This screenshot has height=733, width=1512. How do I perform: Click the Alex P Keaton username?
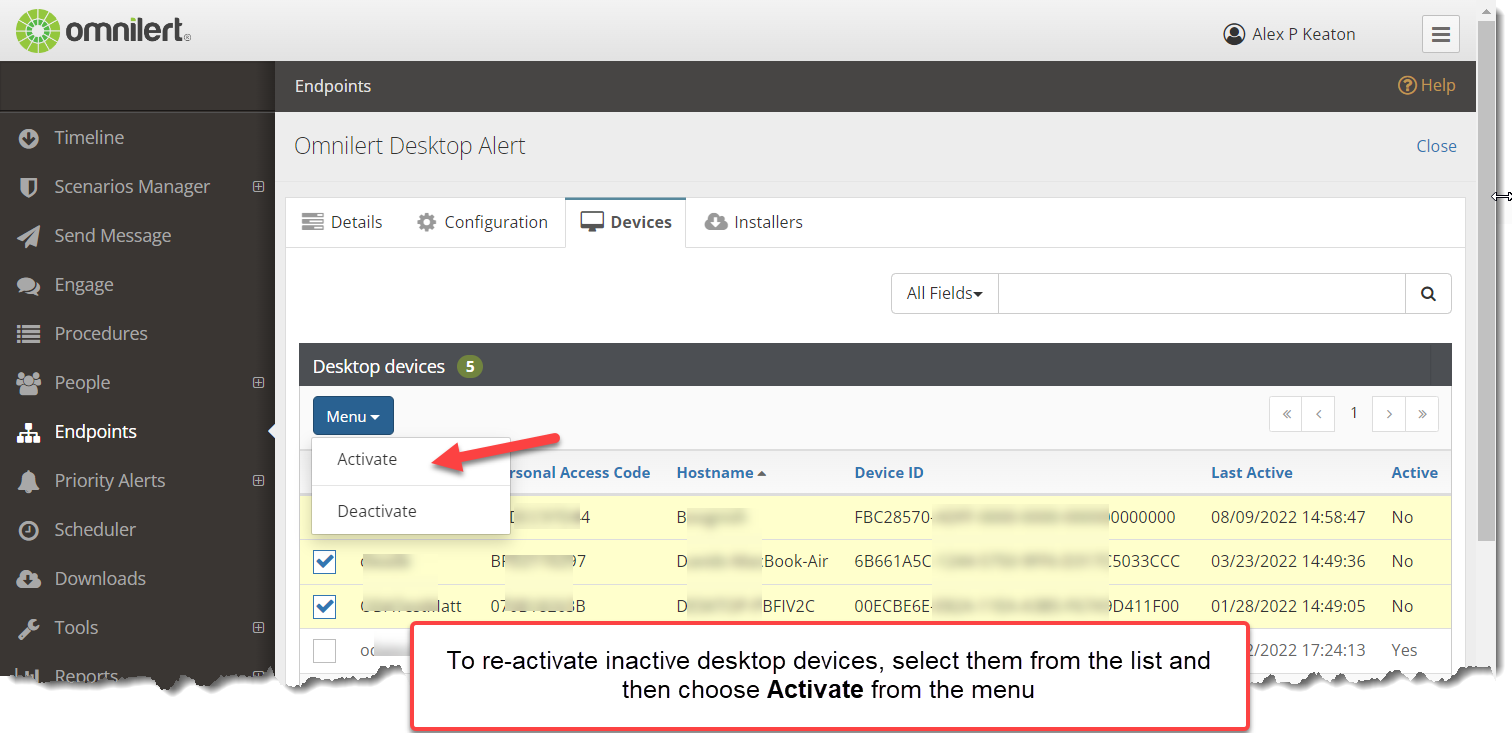[1304, 34]
